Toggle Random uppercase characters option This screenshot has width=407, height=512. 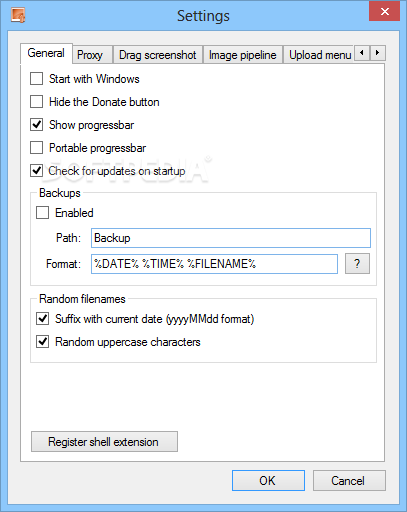click(x=42, y=342)
